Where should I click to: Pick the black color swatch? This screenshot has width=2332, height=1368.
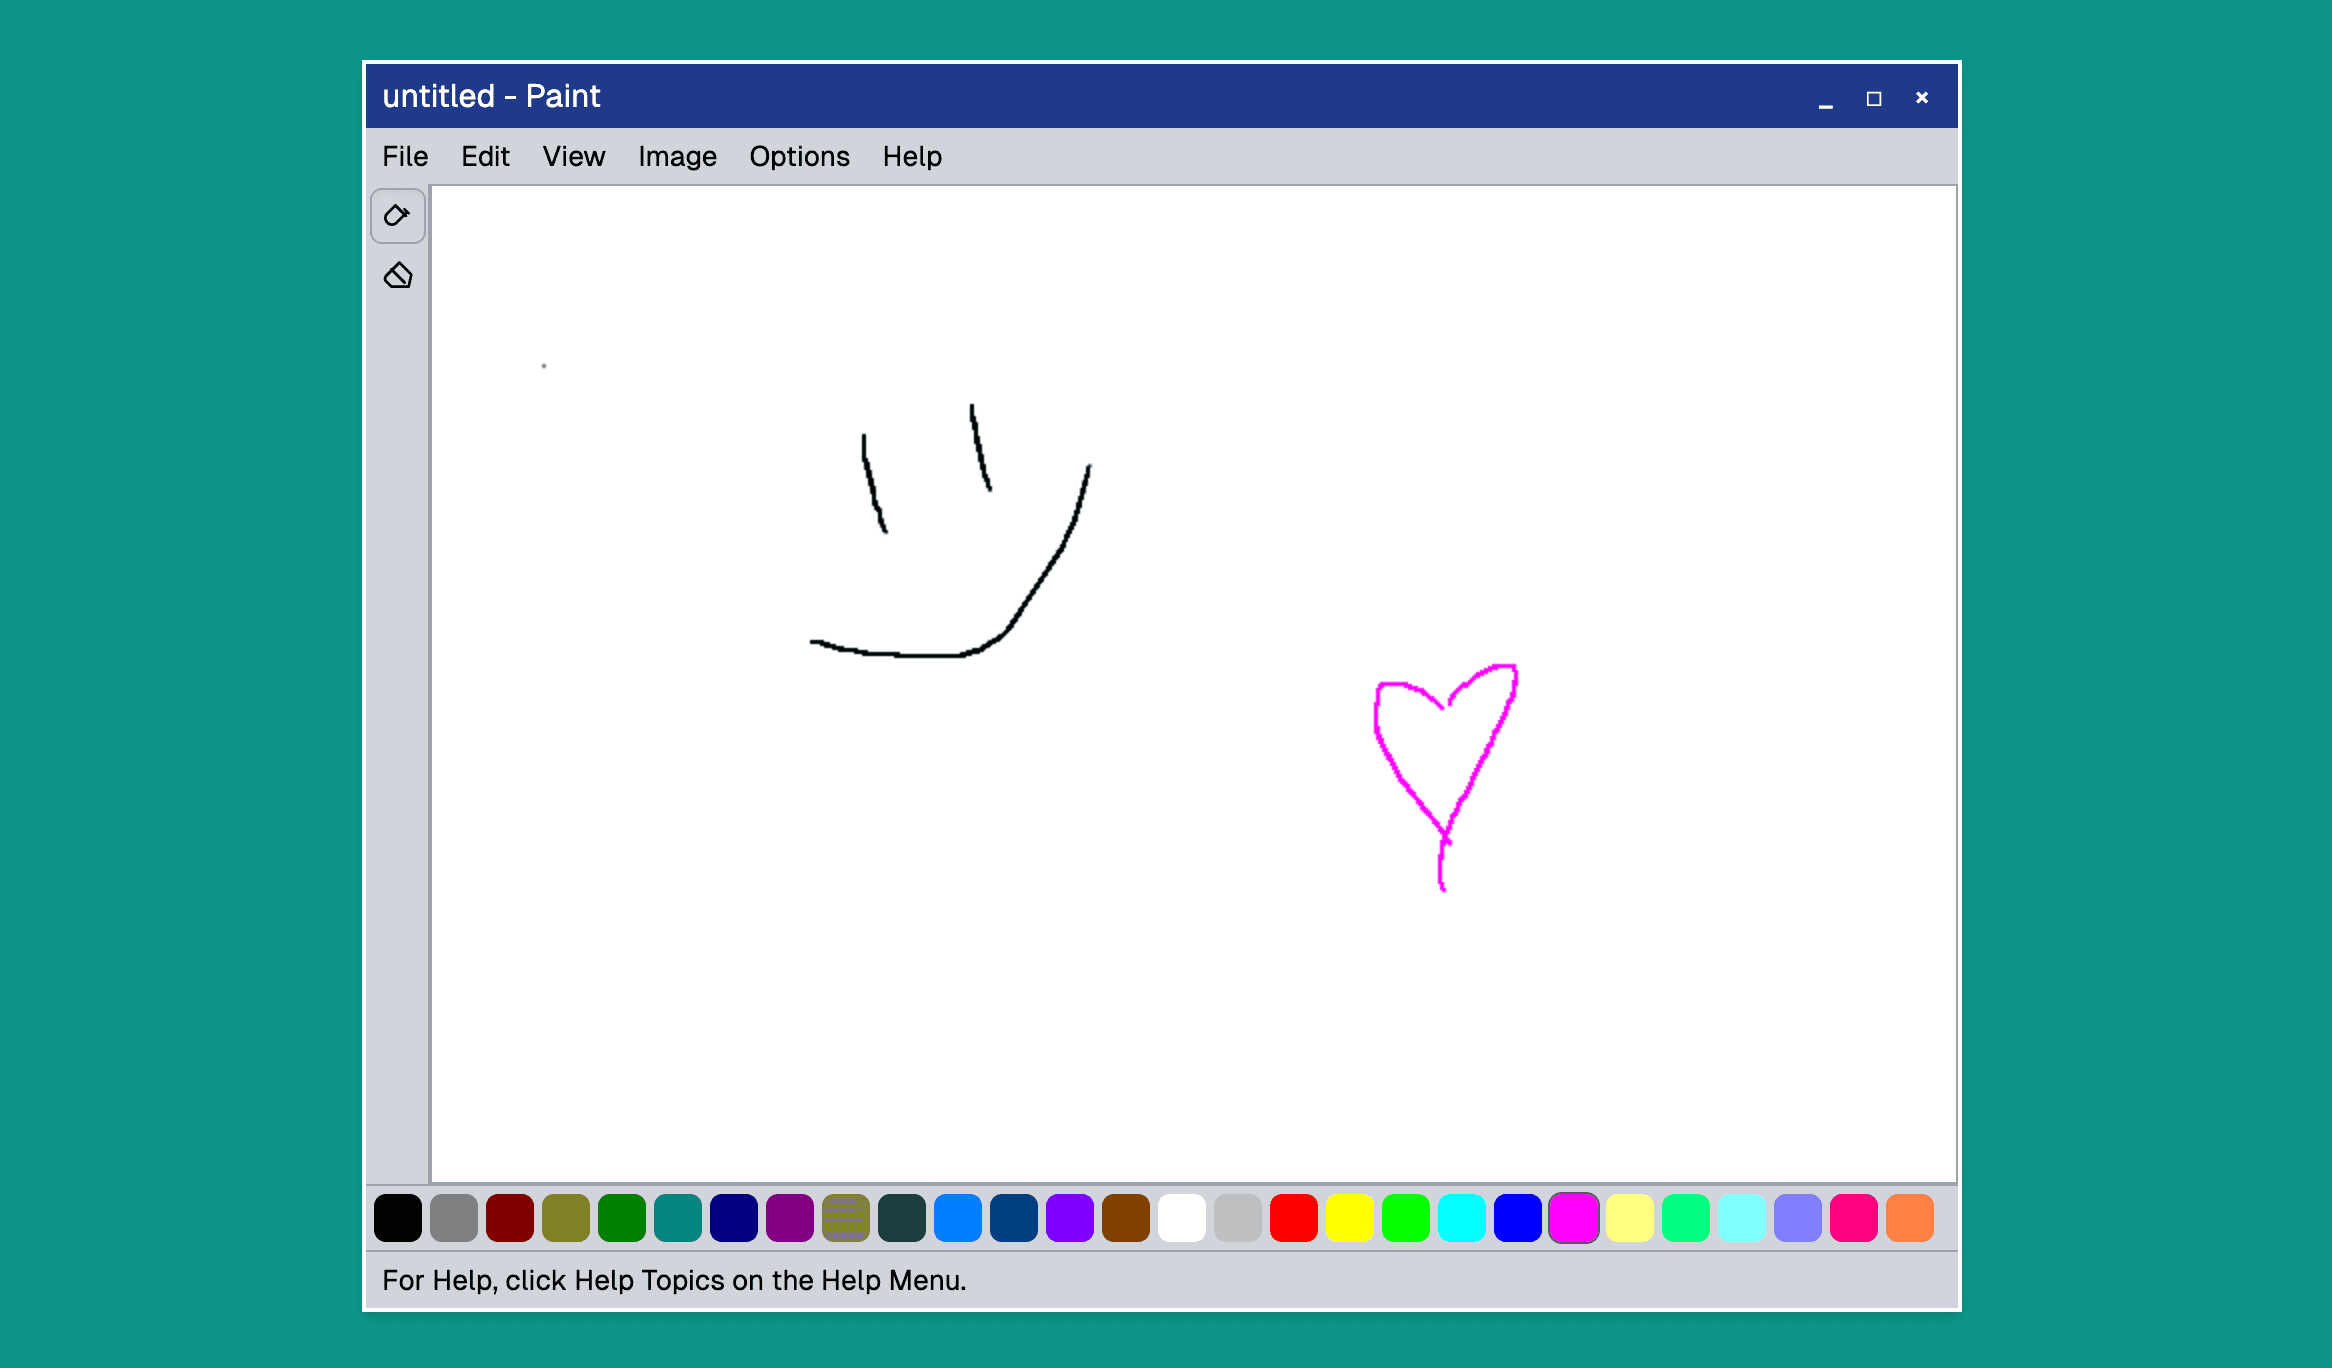click(397, 1217)
